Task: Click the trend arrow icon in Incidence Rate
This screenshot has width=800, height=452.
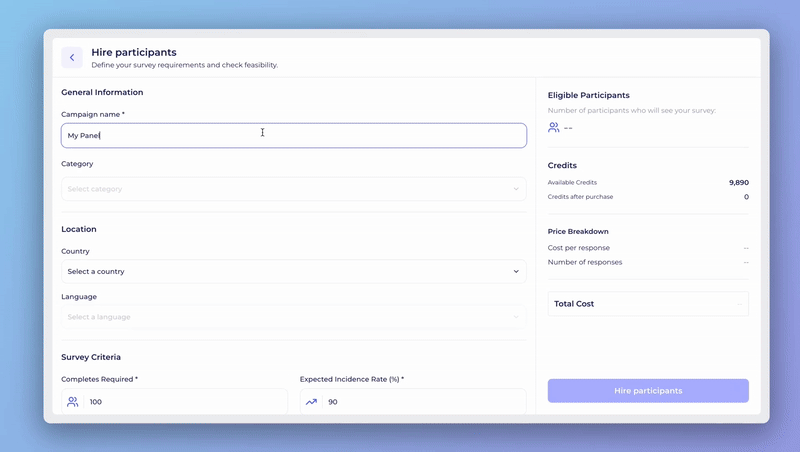Action: (x=311, y=402)
